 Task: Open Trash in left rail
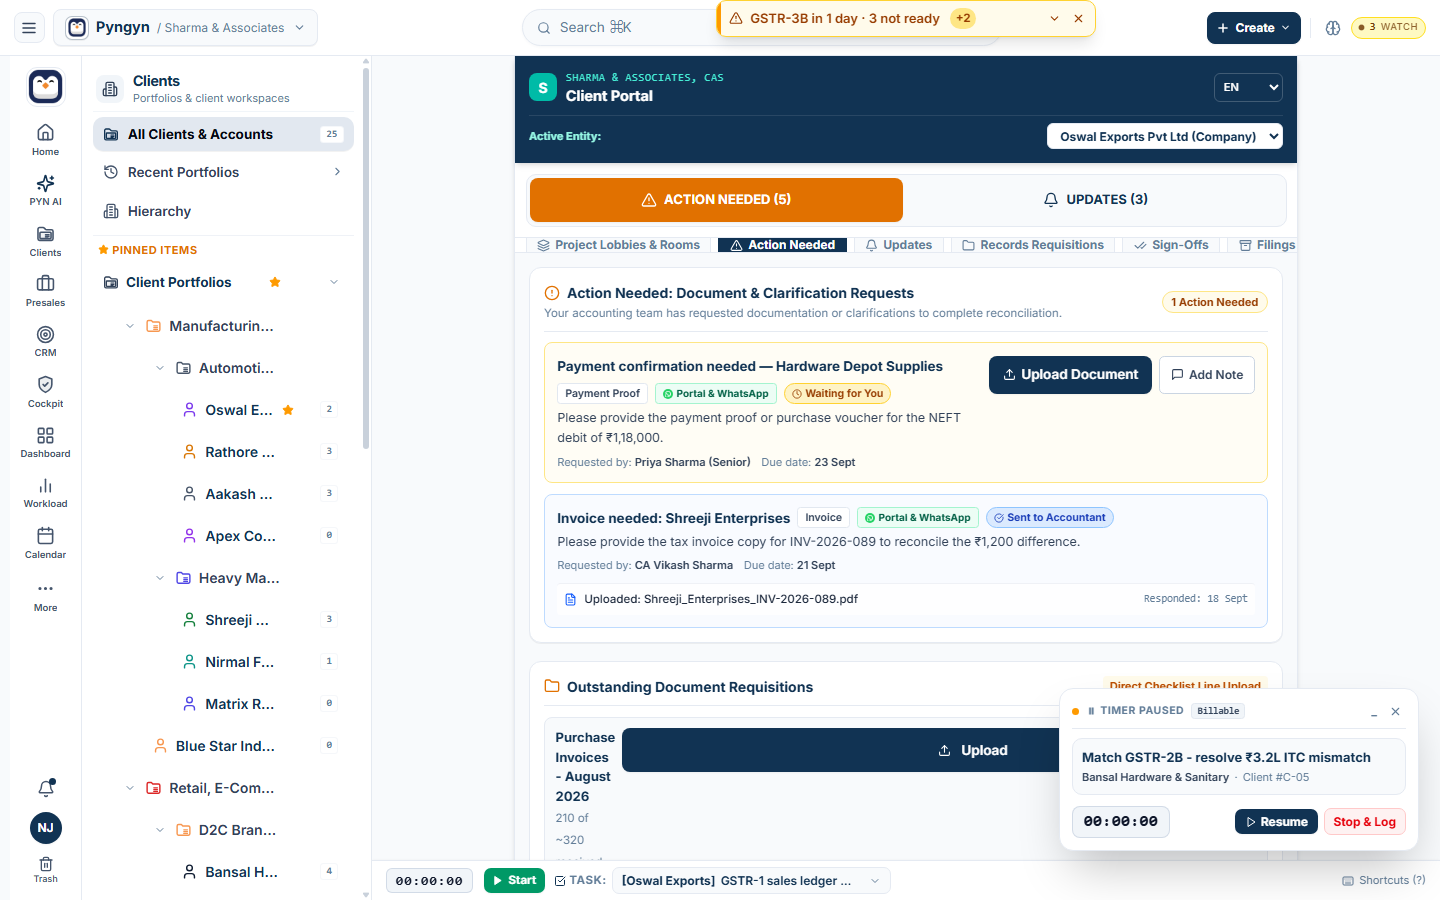coord(46,869)
